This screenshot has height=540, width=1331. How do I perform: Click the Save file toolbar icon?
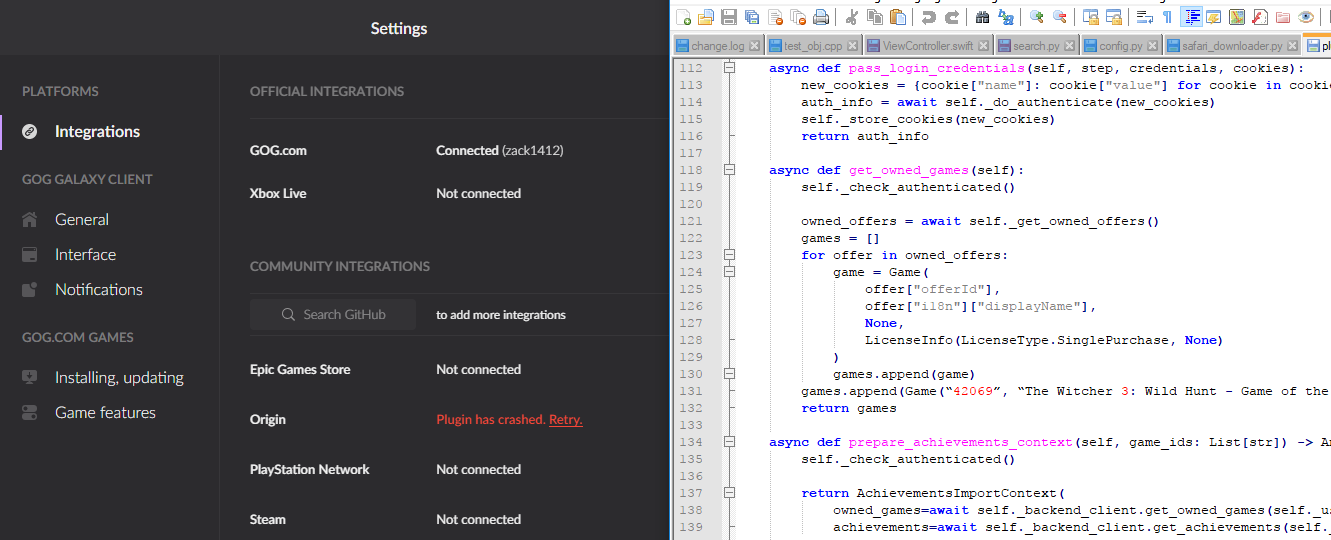pos(729,17)
